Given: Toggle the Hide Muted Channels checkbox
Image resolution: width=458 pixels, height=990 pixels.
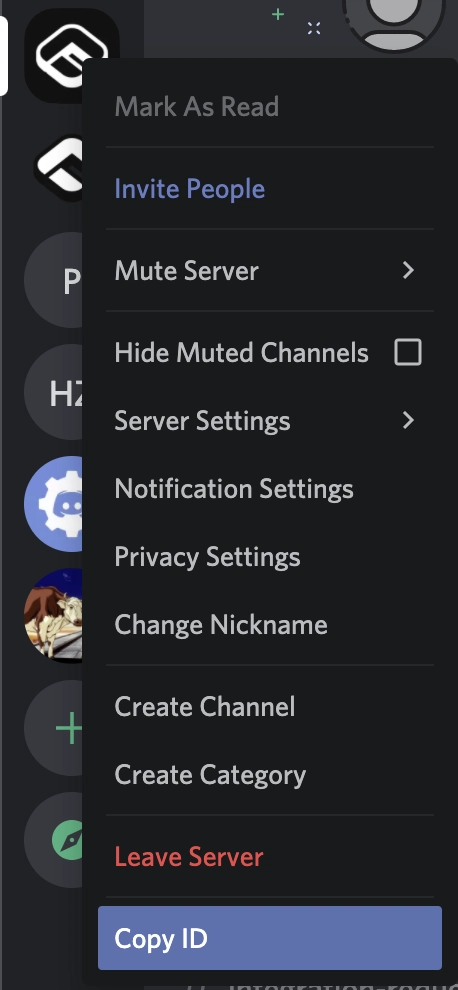Looking at the screenshot, I should pos(407,352).
